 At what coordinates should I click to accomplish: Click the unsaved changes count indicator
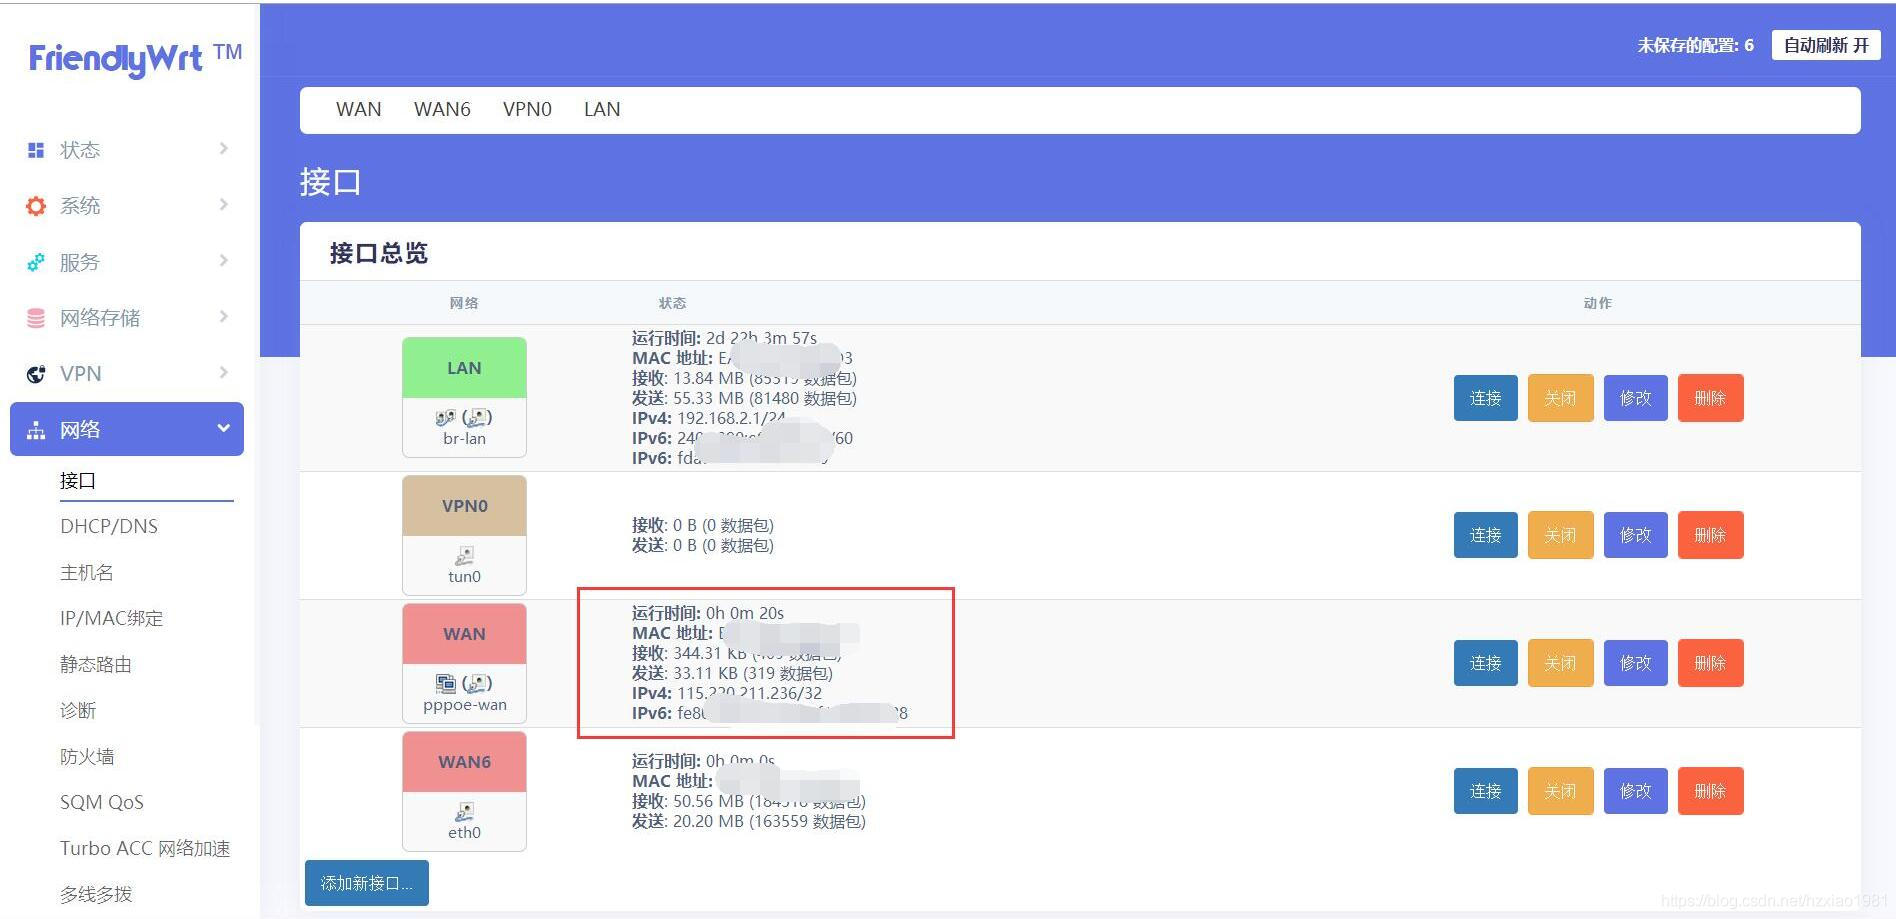[x=1695, y=45]
